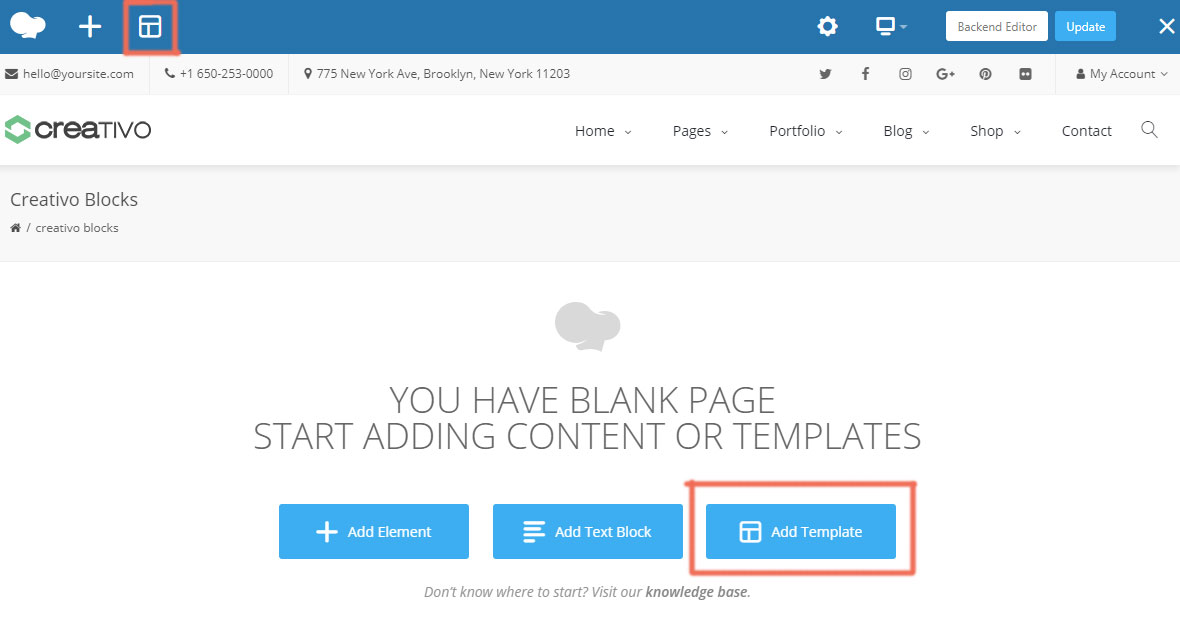Screen dimensions: 1180x639
Task: Click the WPBakery cloud logo icon
Action: 28,26
